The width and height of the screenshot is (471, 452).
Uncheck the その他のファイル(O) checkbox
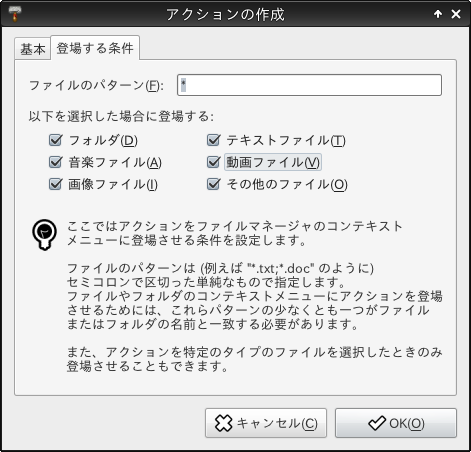(x=213, y=184)
